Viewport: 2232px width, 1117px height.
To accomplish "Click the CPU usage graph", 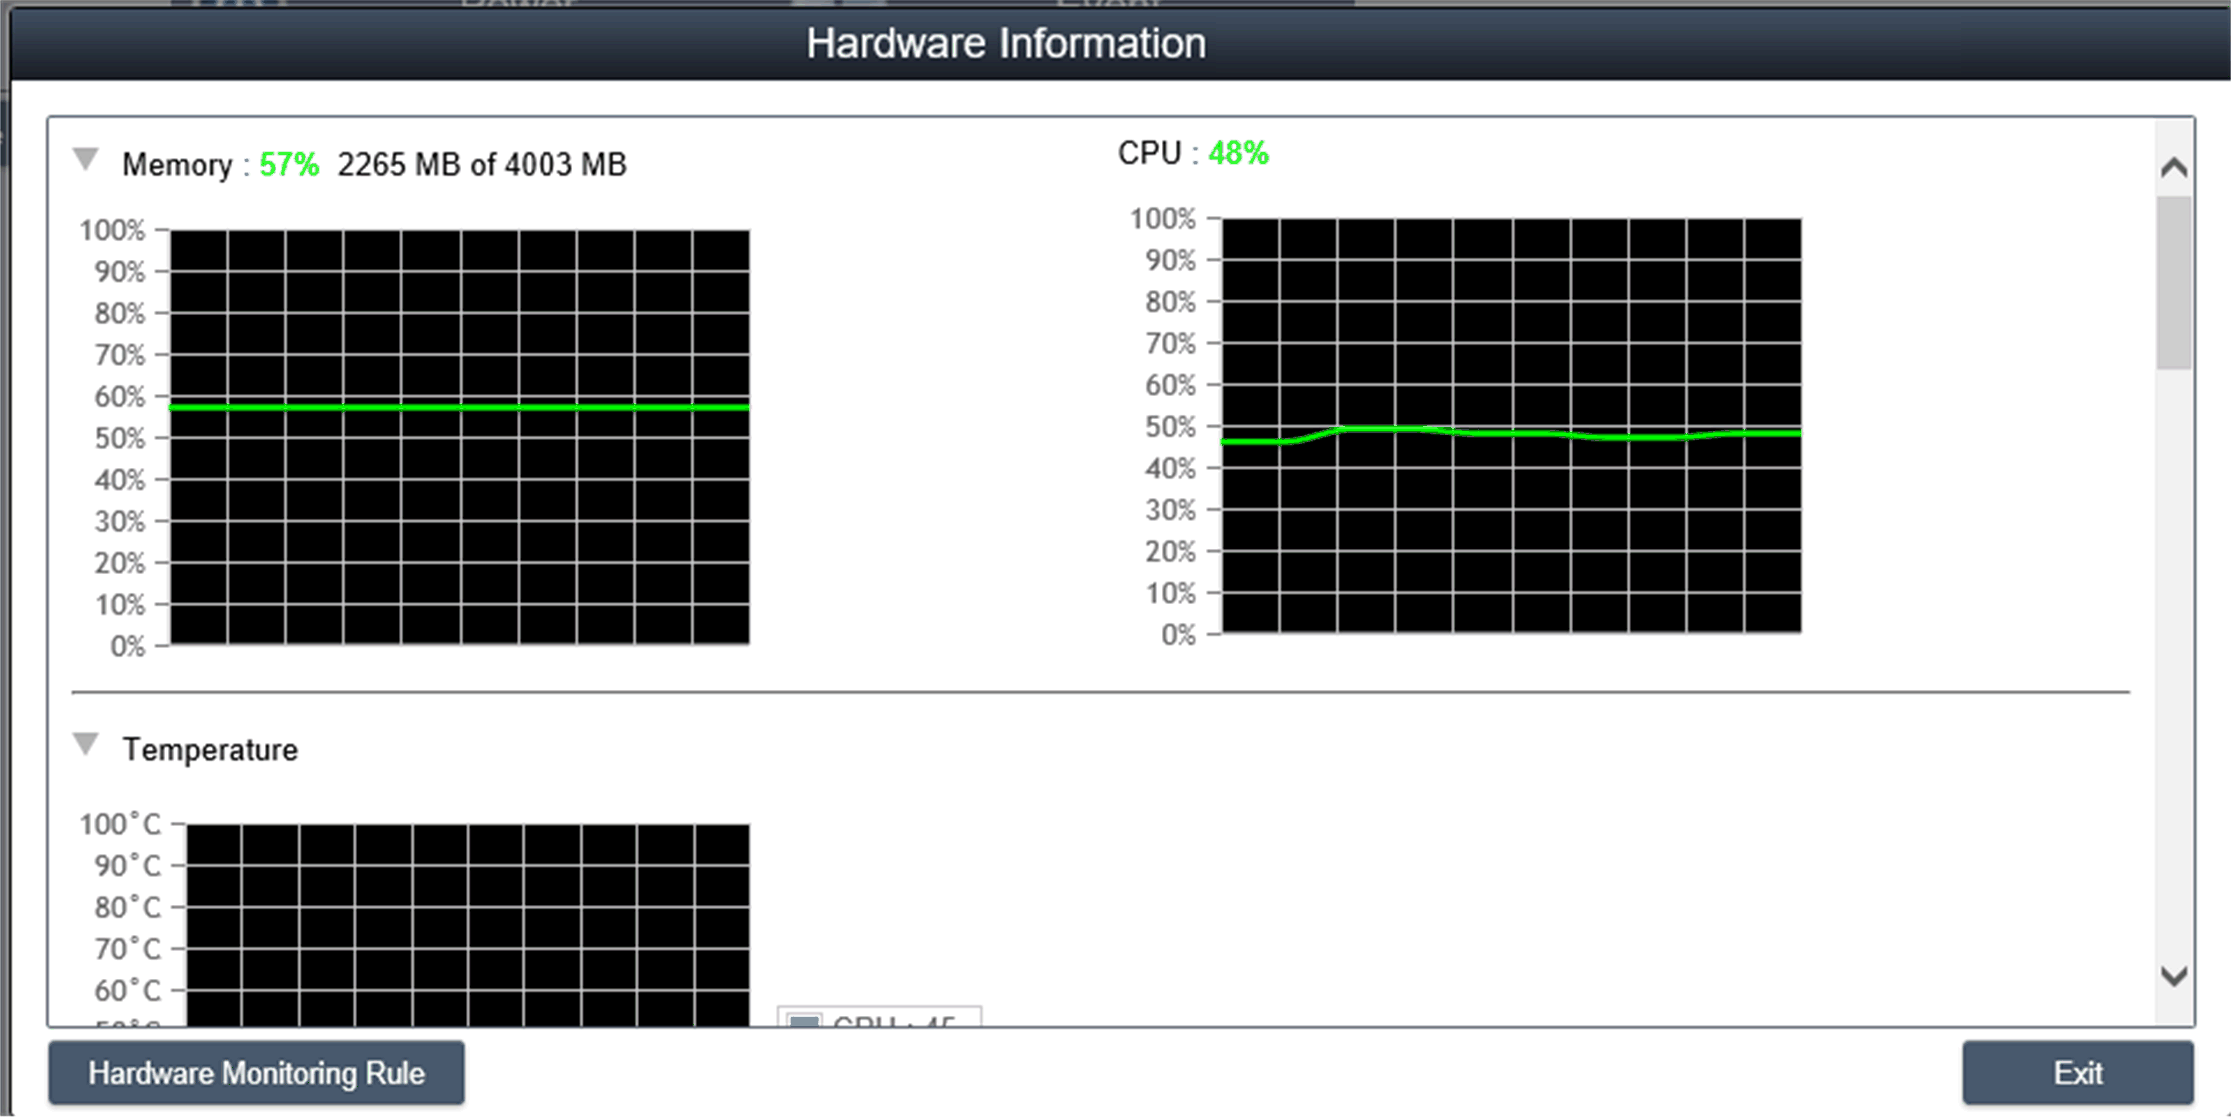I will 1511,425.
